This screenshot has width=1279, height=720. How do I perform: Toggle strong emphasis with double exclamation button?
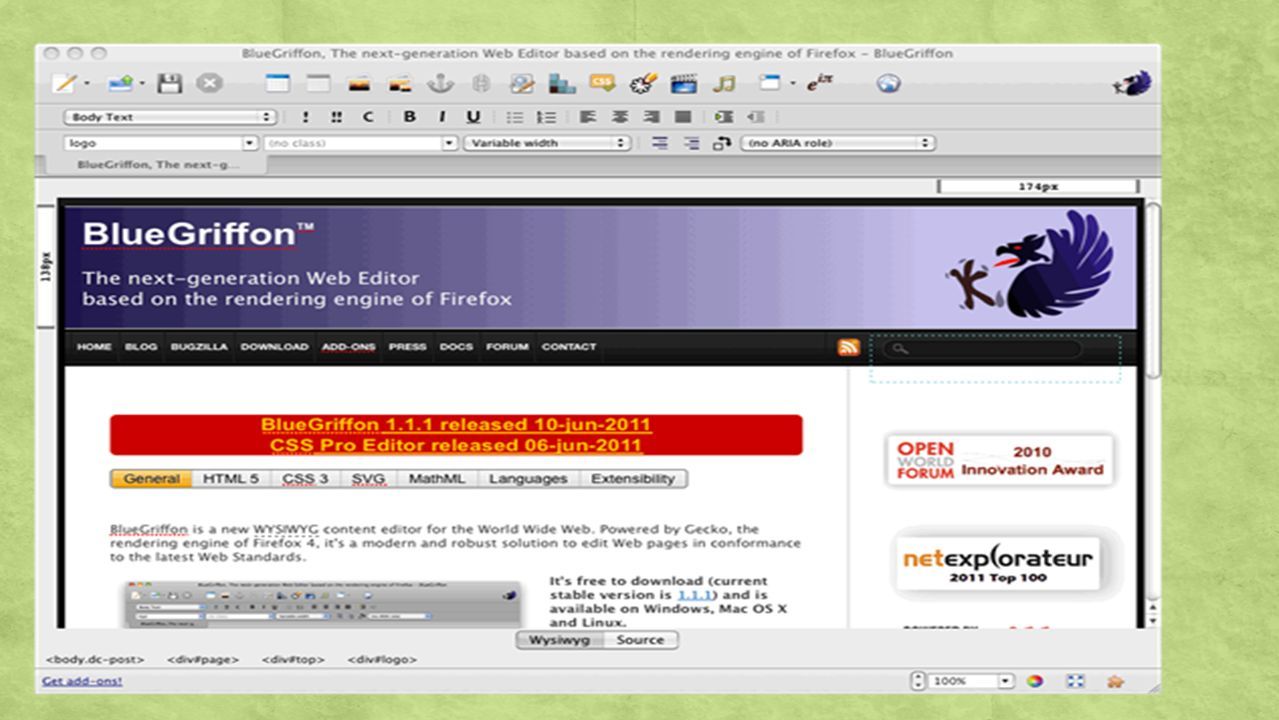pyautogui.click(x=336, y=117)
